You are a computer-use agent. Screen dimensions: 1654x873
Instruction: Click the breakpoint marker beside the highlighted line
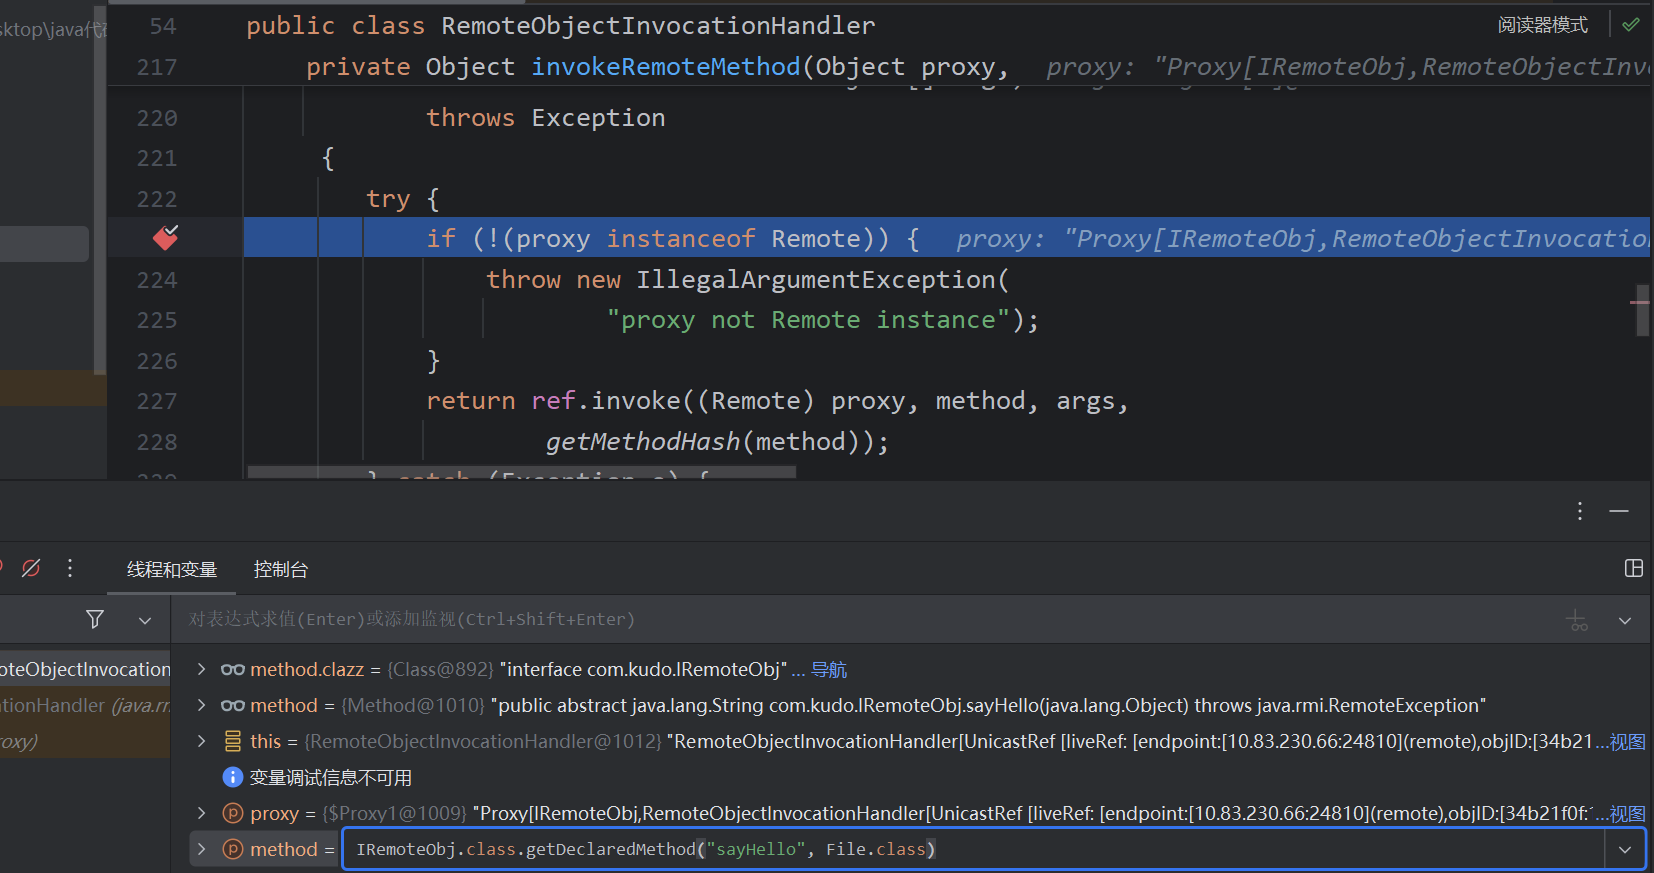tap(166, 238)
